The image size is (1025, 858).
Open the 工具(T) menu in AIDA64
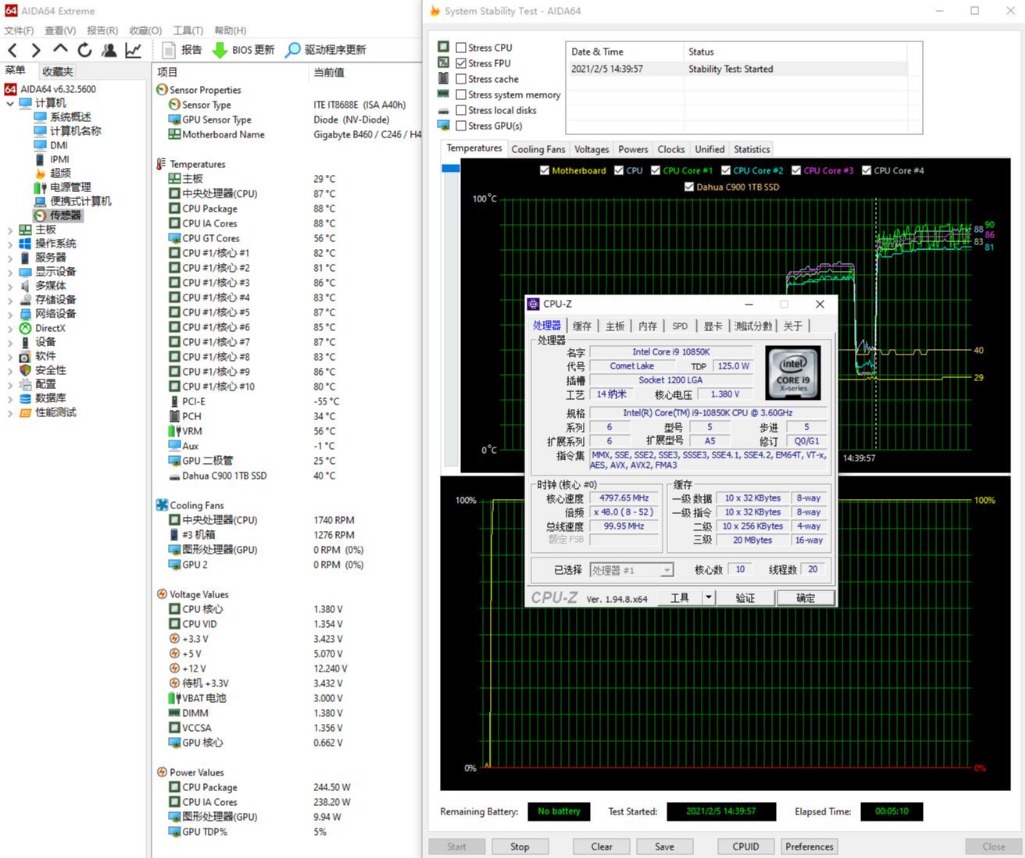tap(187, 31)
